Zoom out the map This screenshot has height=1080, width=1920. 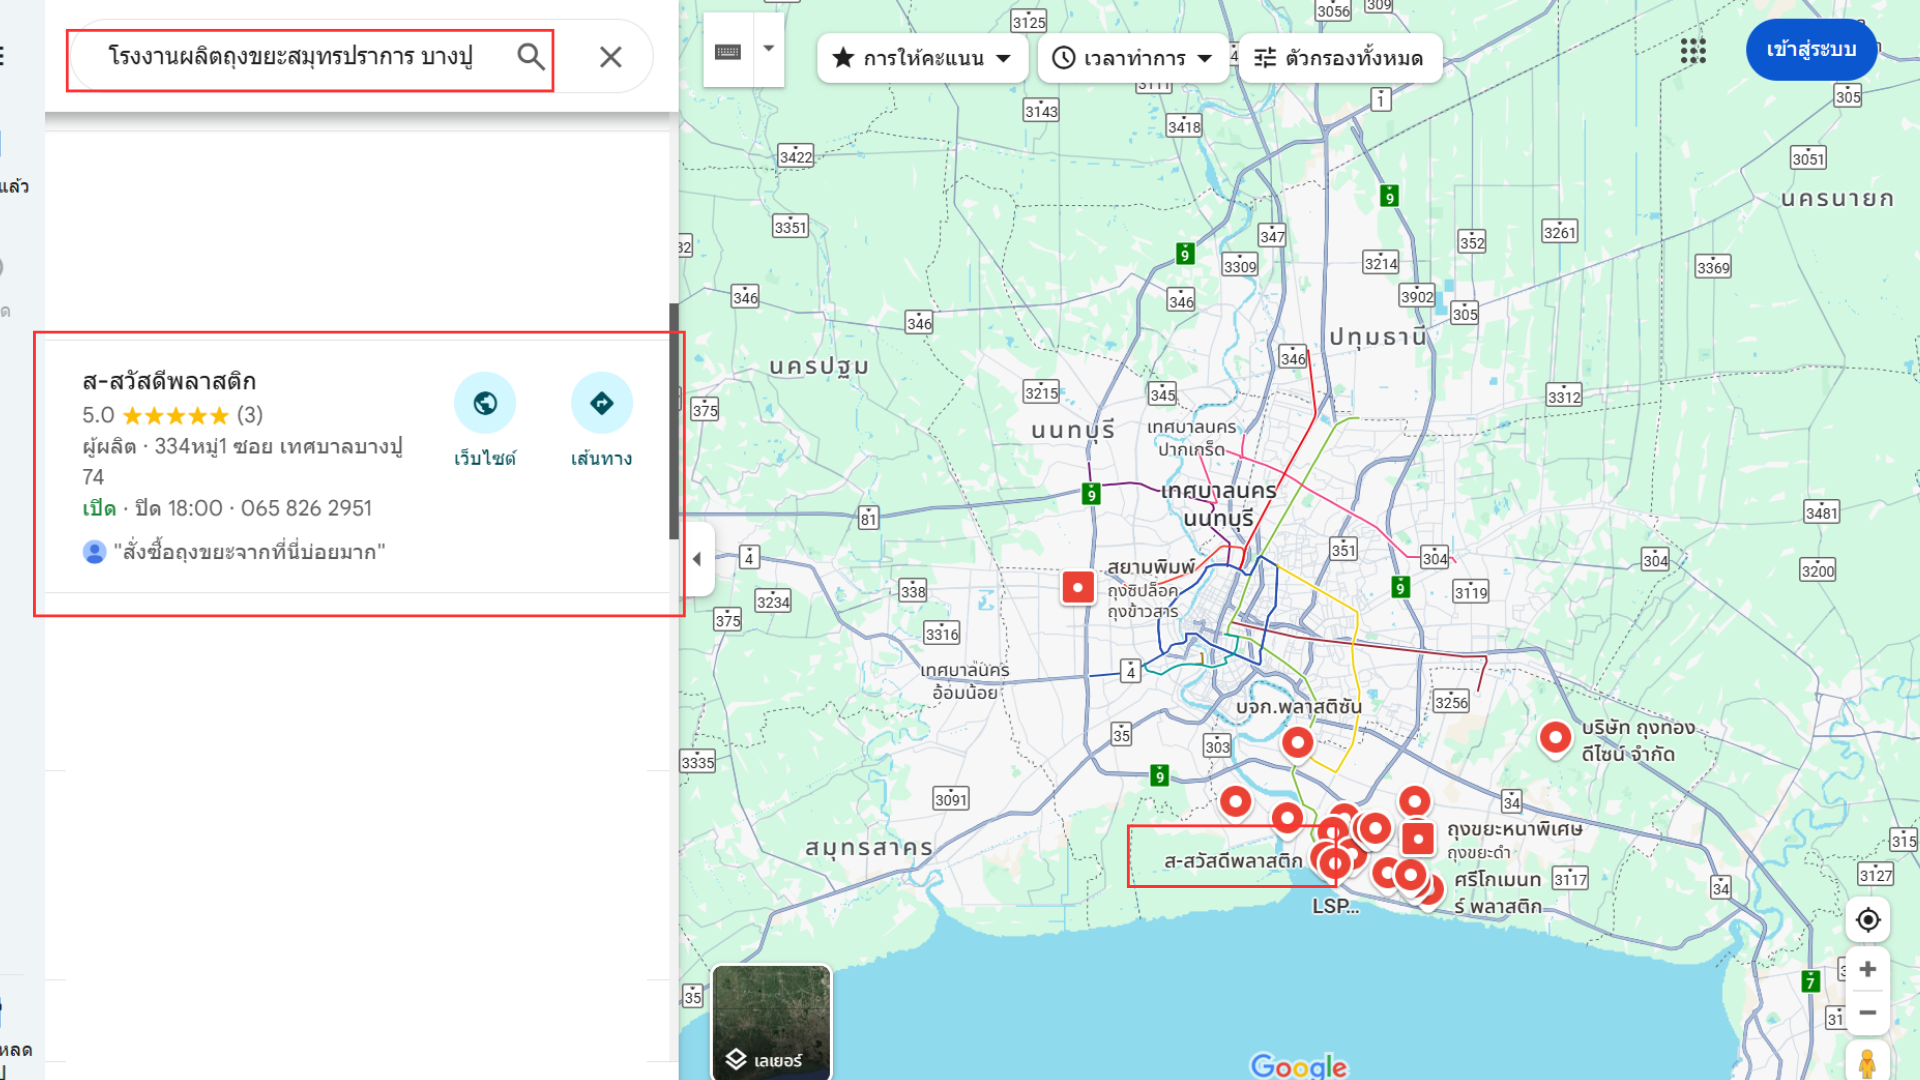coord(1867,1013)
